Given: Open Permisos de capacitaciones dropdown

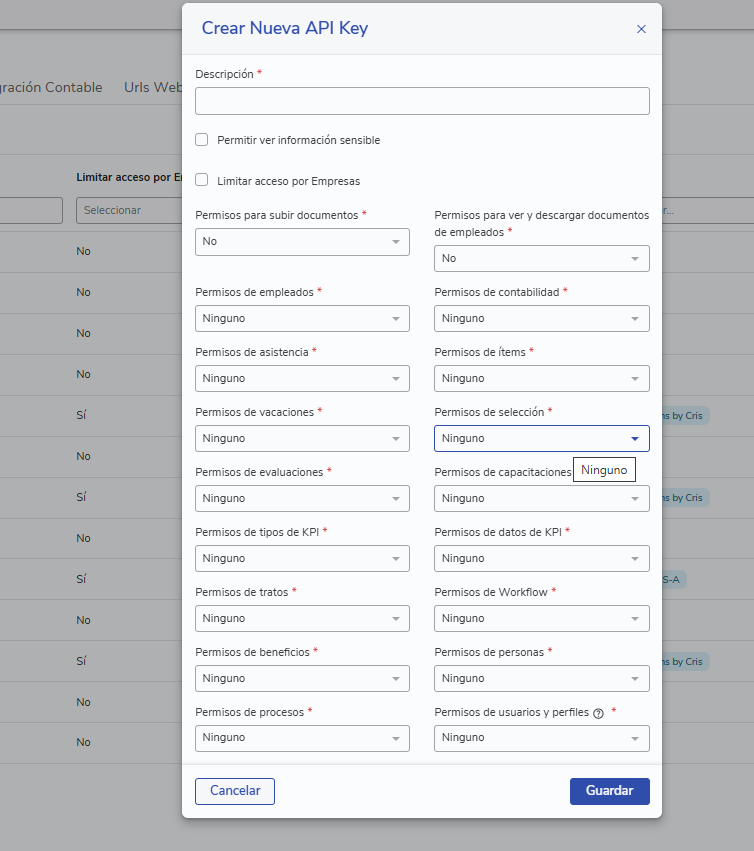Looking at the screenshot, I should [542, 498].
